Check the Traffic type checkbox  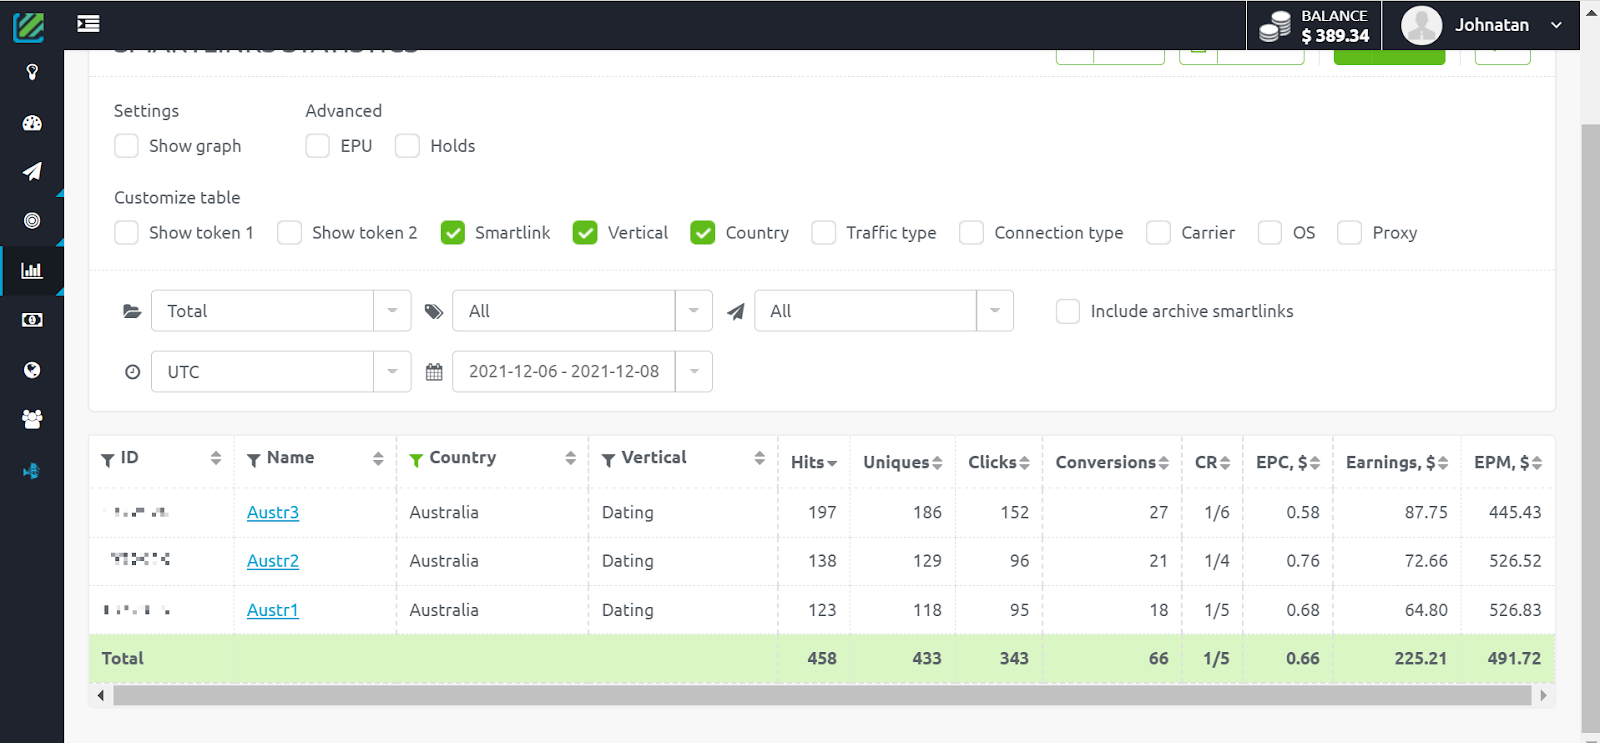click(824, 233)
